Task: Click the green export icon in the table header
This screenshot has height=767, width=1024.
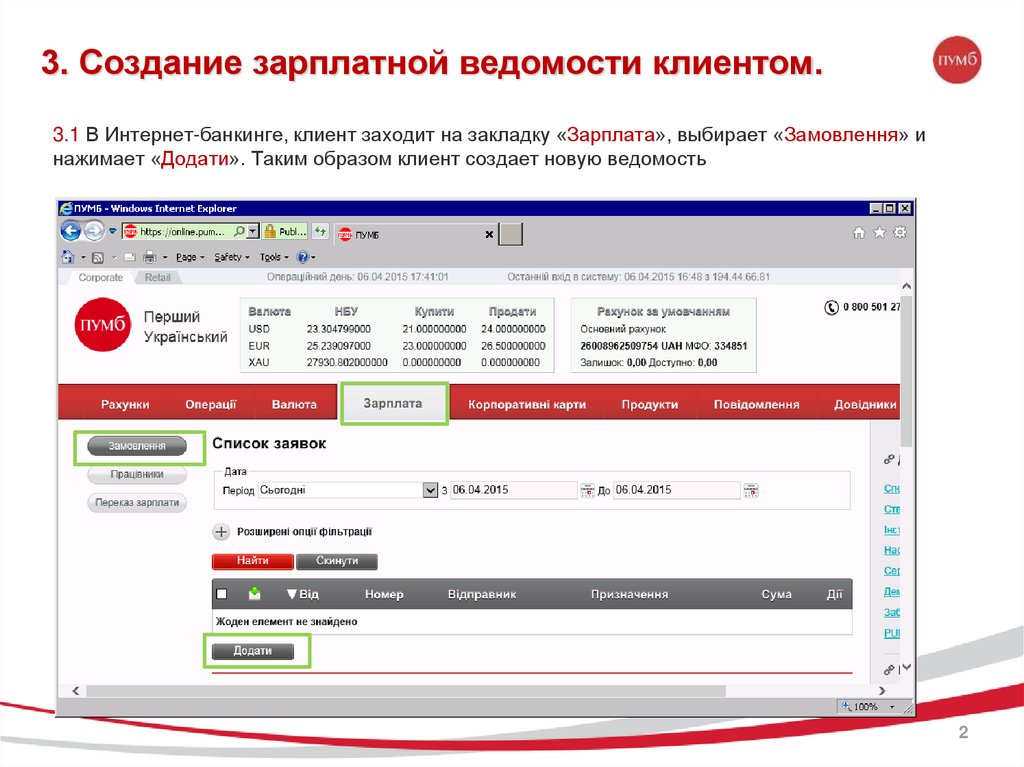Action: tap(254, 594)
